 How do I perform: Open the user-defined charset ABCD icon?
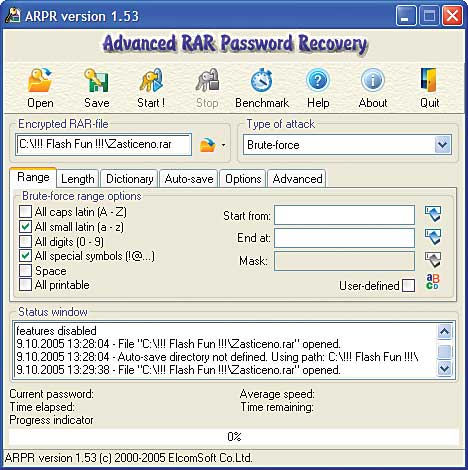(x=433, y=282)
